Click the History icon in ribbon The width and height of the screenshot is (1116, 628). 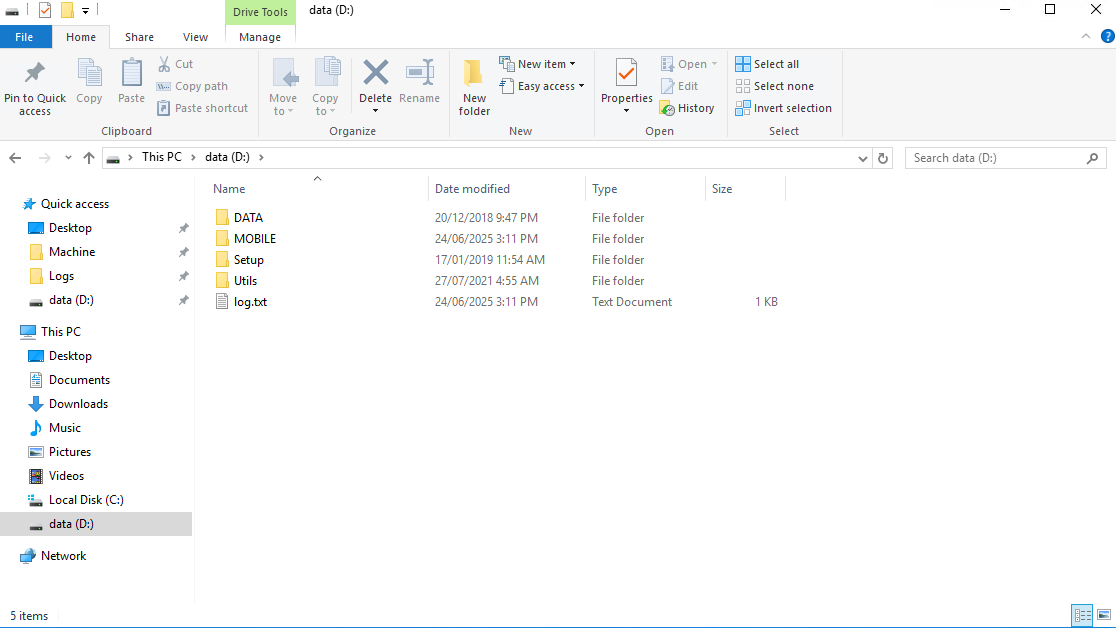686,108
